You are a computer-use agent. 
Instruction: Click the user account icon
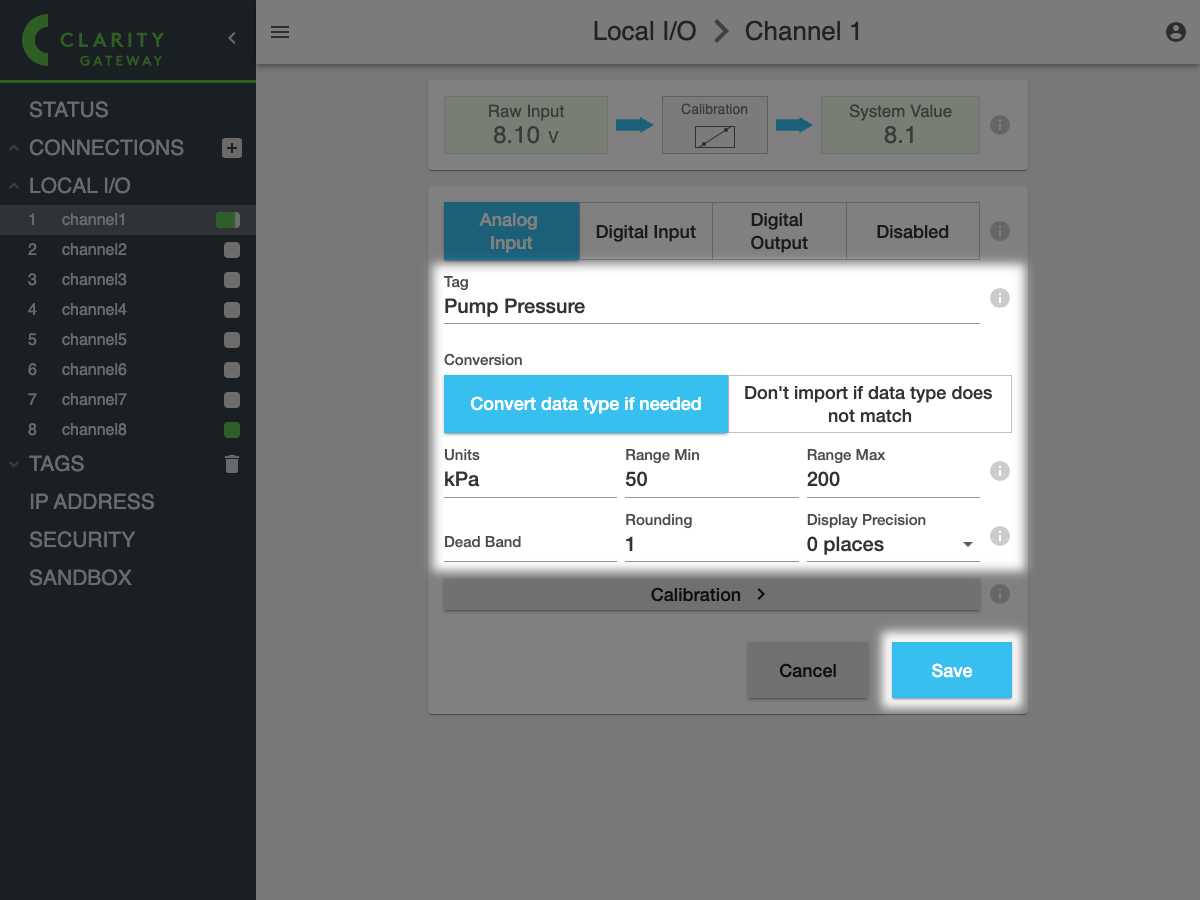(1175, 32)
